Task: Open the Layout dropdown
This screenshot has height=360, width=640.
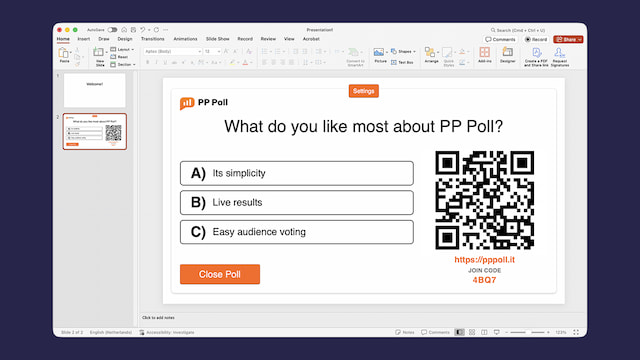Action: point(122,49)
